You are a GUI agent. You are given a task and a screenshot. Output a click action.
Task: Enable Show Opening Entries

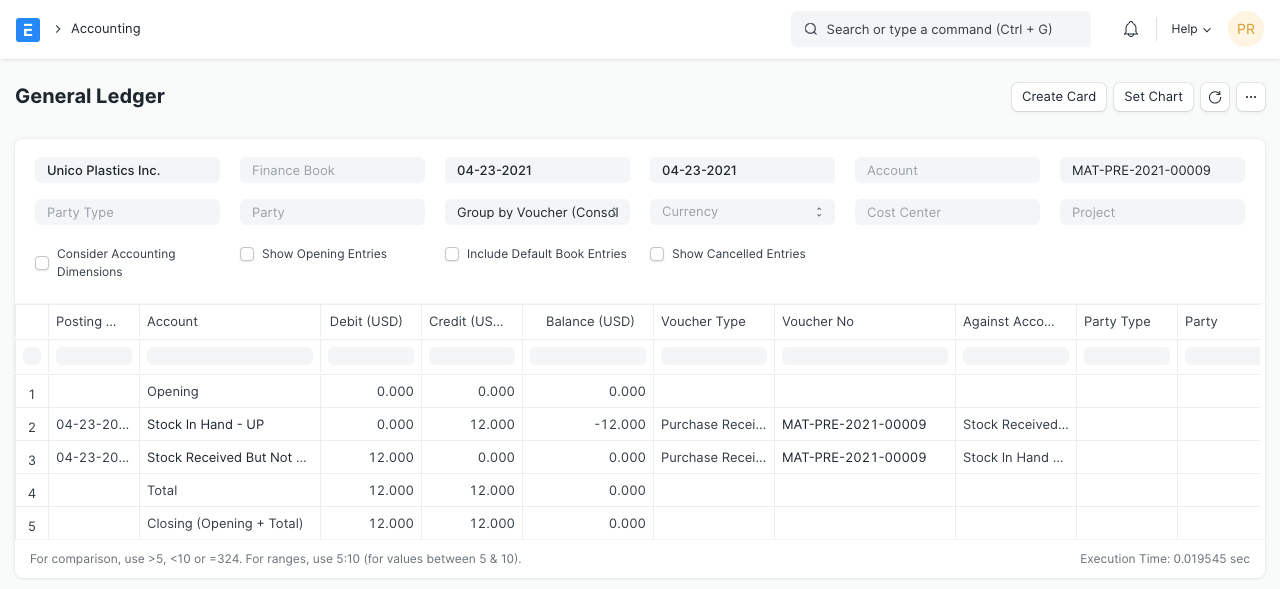point(247,254)
